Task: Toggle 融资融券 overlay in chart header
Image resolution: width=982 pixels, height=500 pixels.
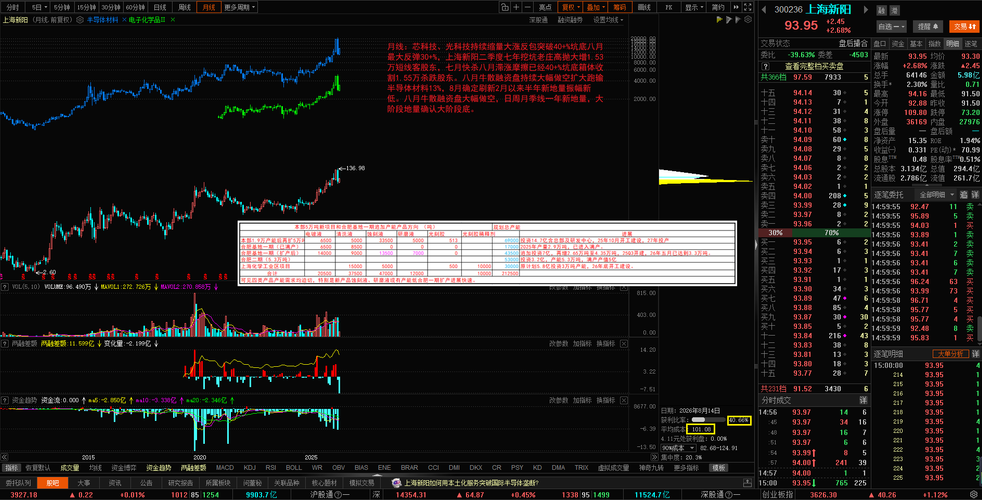Action: tap(570, 20)
